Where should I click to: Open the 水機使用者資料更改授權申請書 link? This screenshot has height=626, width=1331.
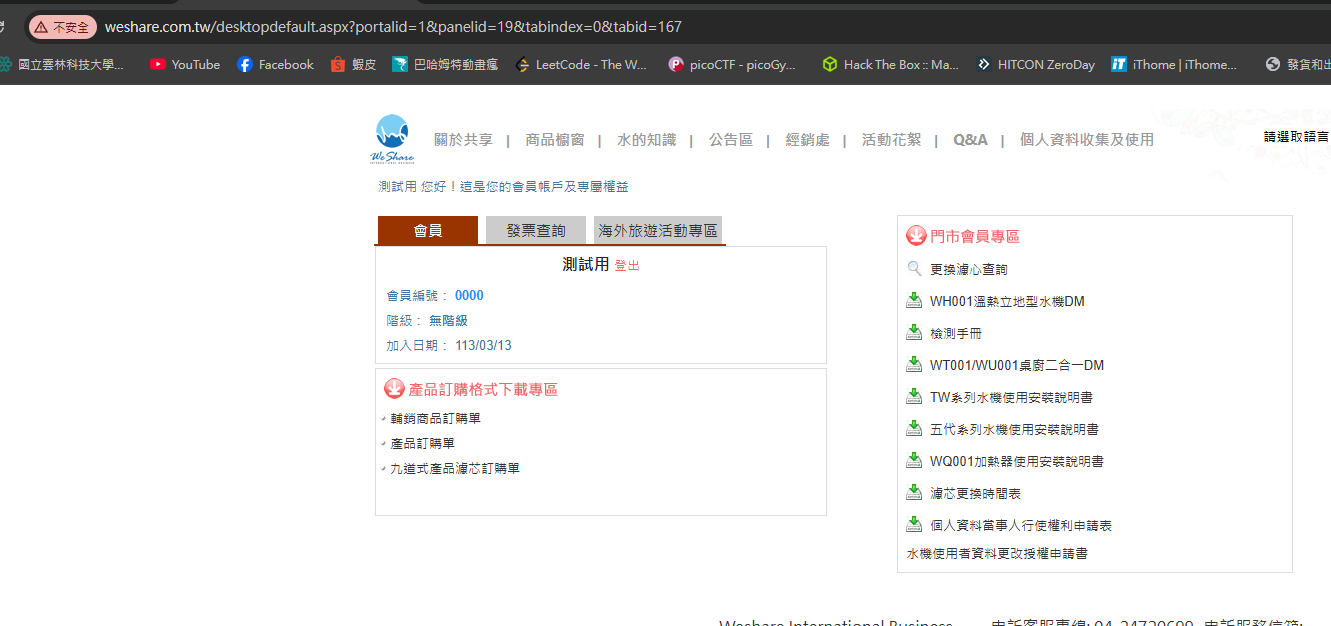(x=997, y=553)
